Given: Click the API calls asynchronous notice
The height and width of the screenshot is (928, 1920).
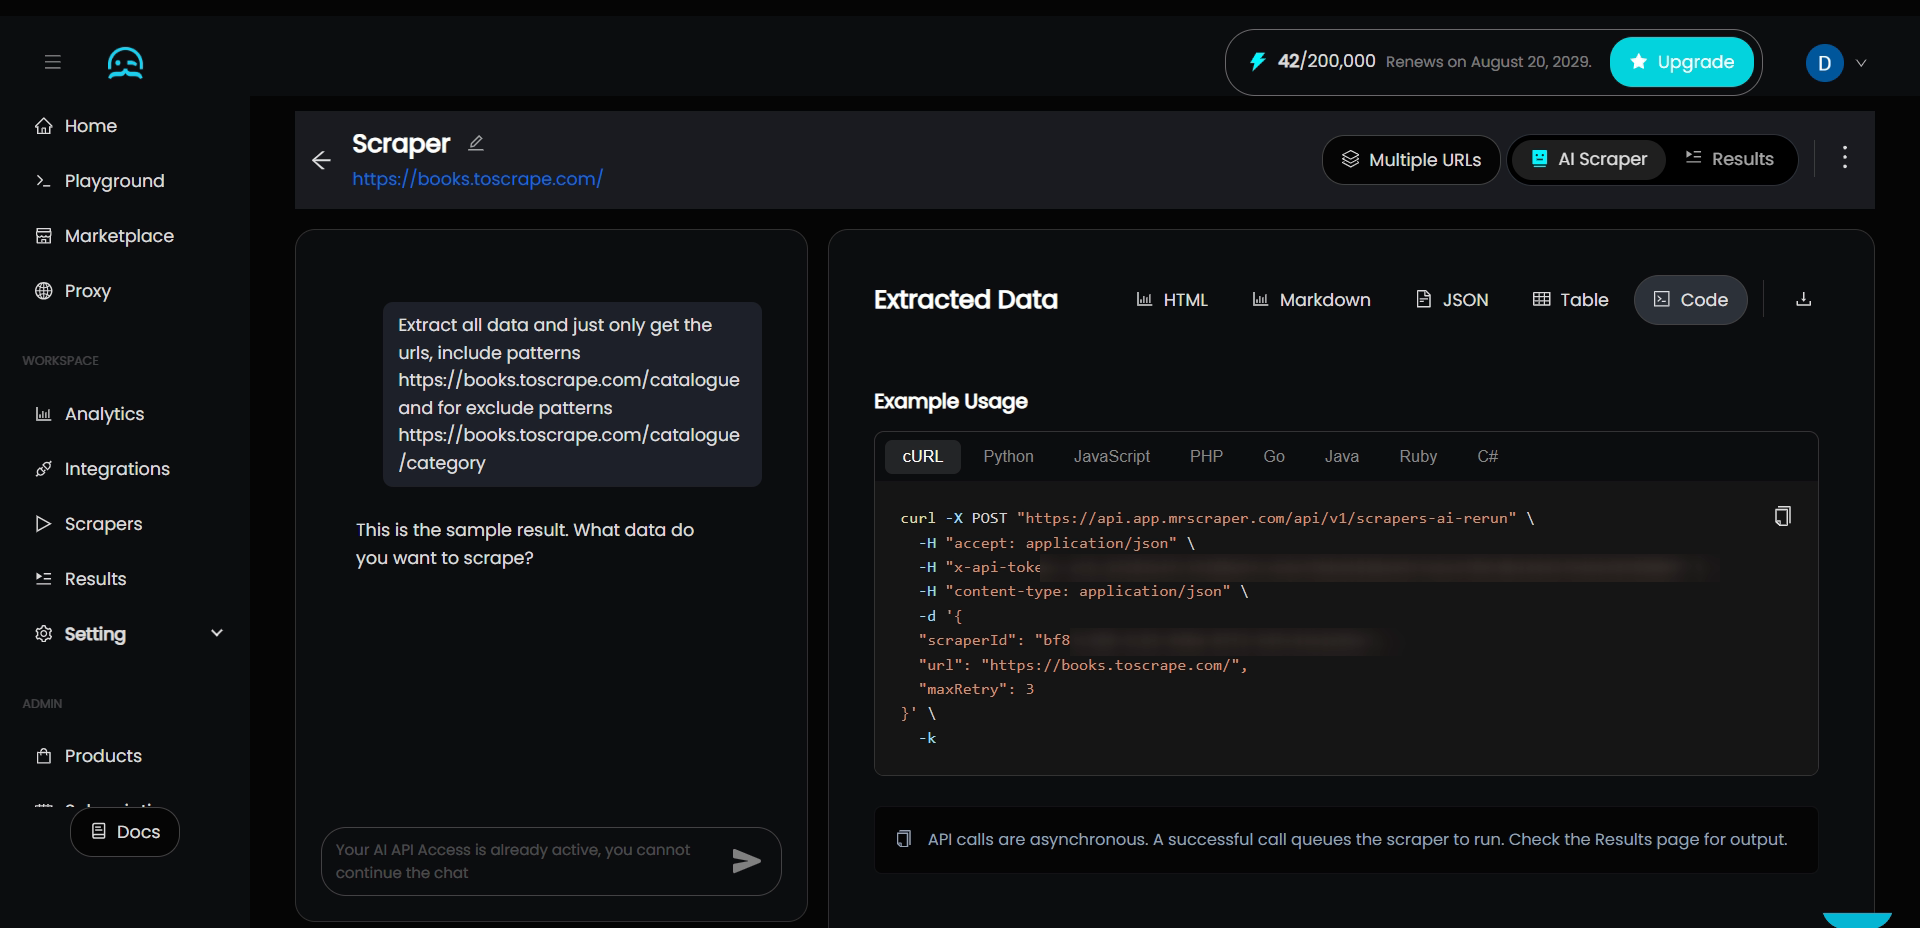Looking at the screenshot, I should pyautogui.click(x=1346, y=840).
